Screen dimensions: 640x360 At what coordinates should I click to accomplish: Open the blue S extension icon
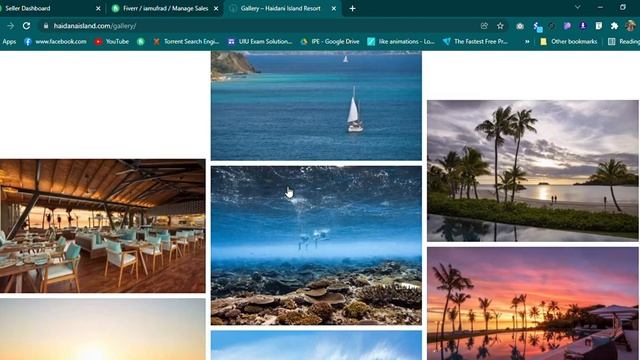tap(537, 26)
